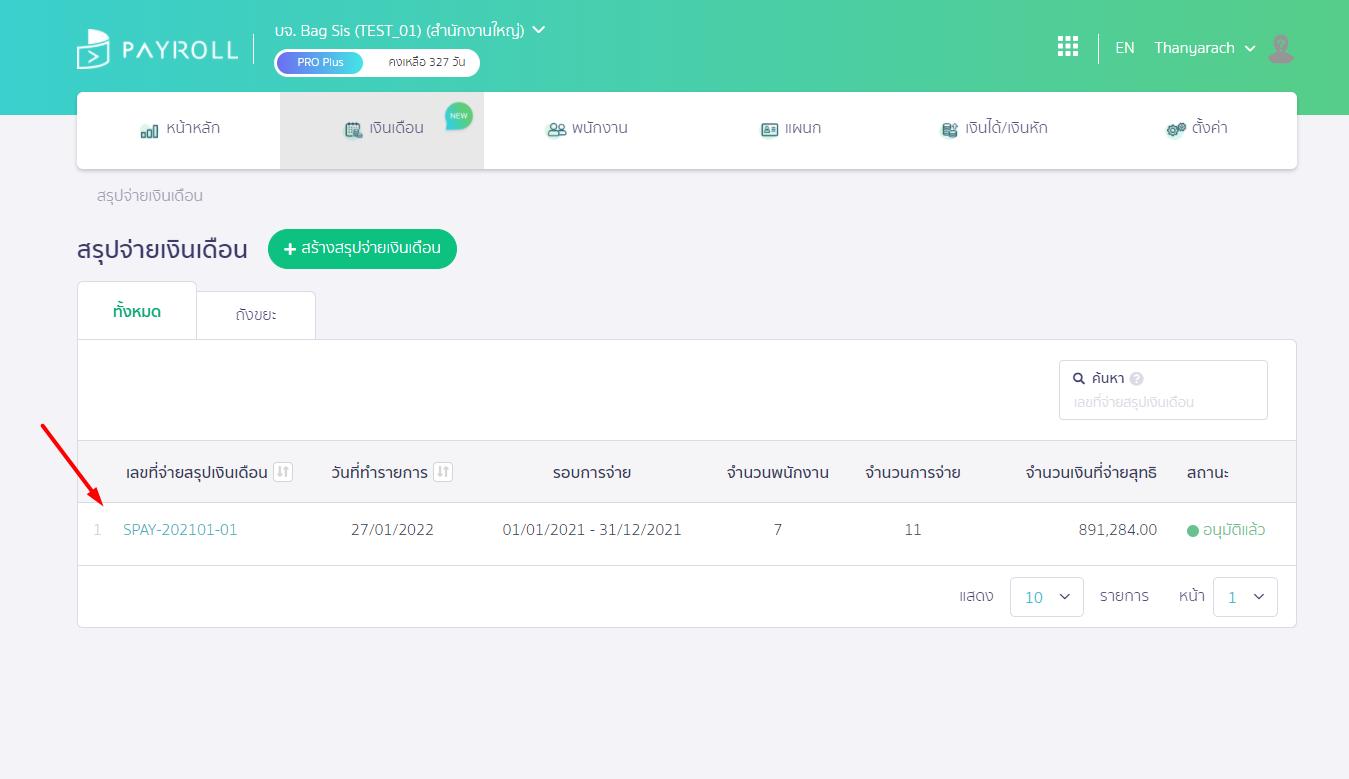Screen dimensions: 1349x779
Task: Click the green approved status dot
Action: 1192,531
